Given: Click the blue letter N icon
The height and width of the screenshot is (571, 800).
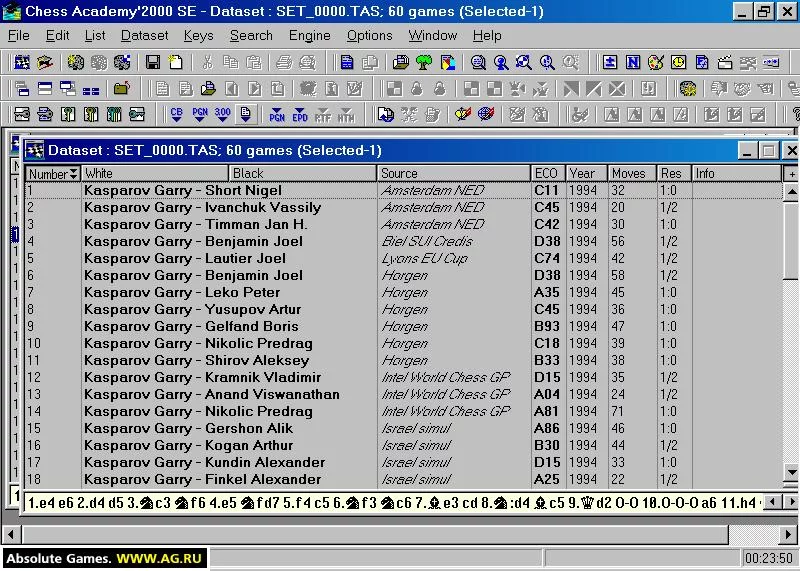Looking at the screenshot, I should click(x=633, y=62).
